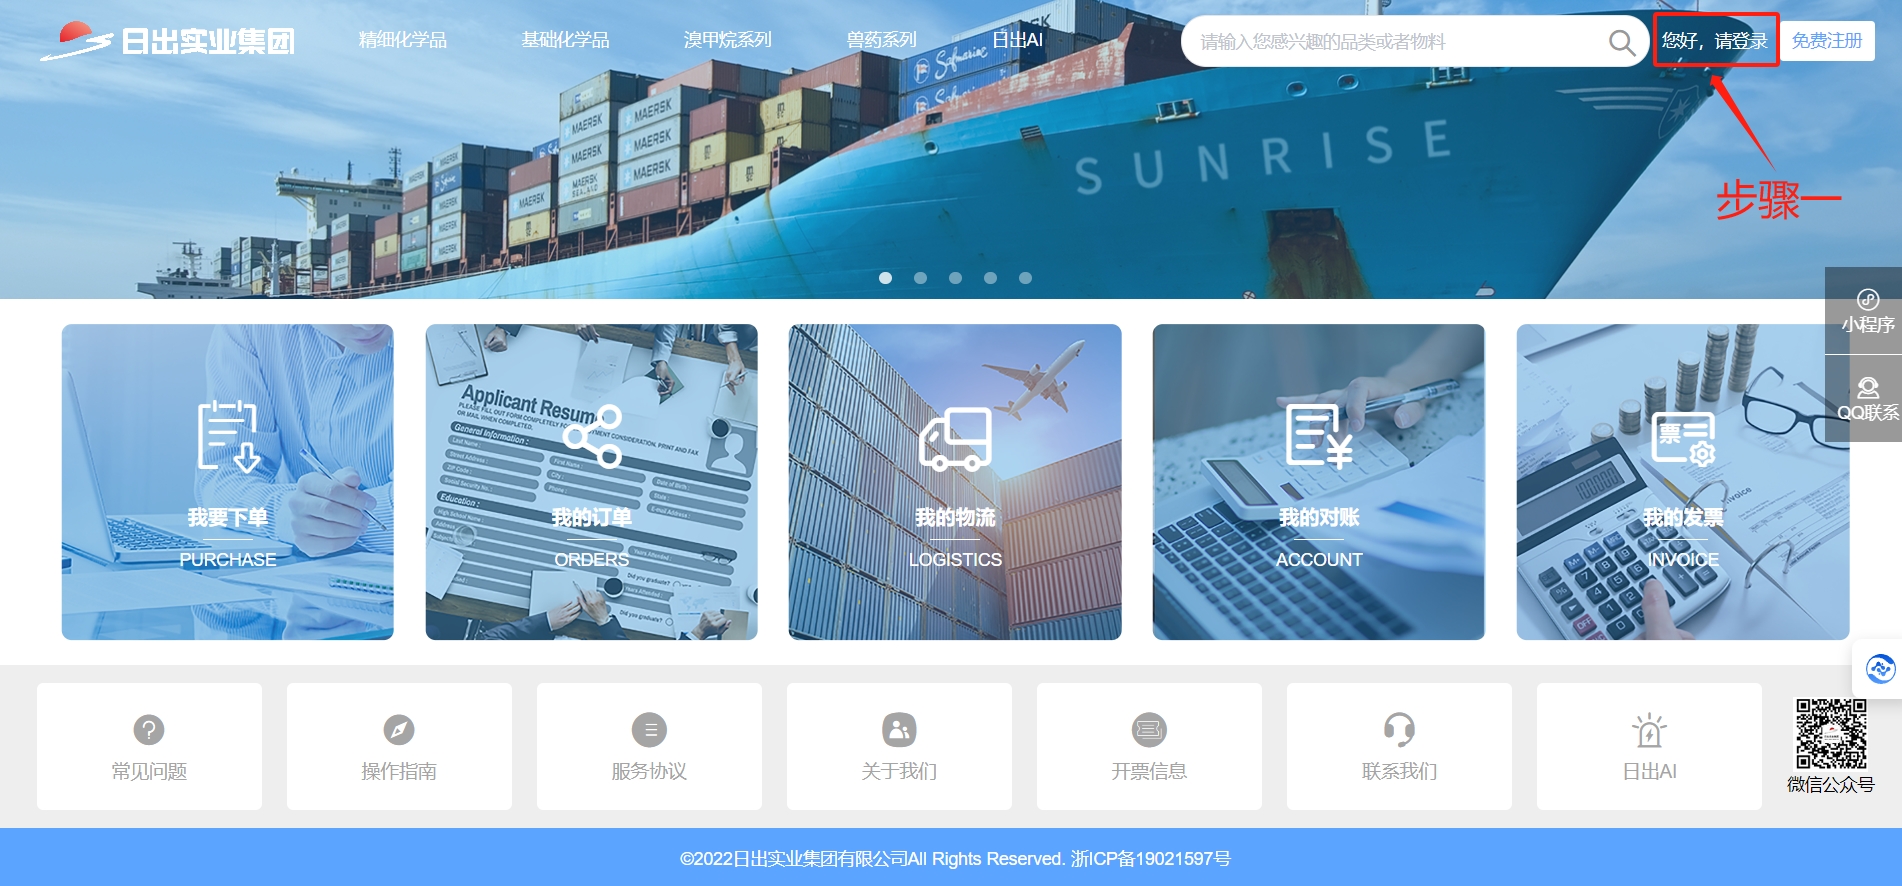Click the headset icon for 联系我们
Screen dimensions: 1902x886
[1399, 730]
